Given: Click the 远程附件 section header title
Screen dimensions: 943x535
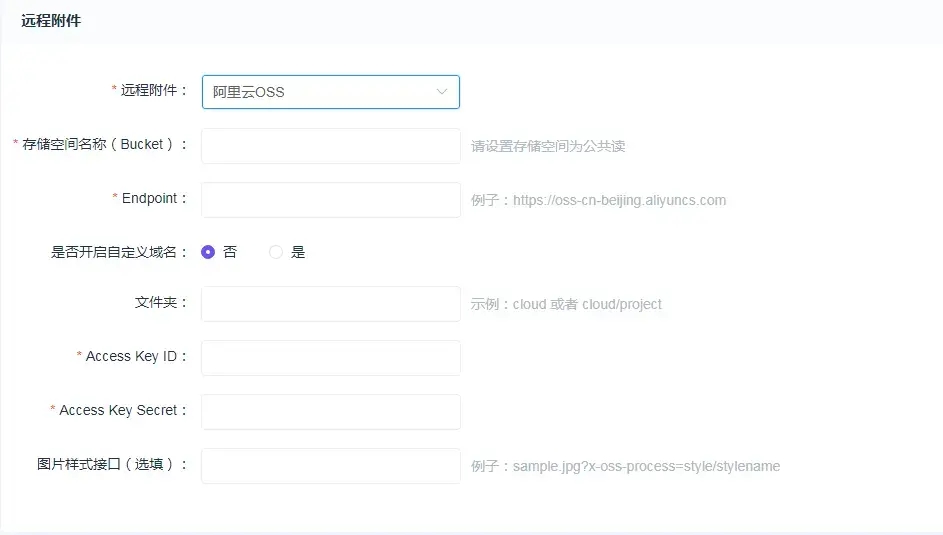Looking at the screenshot, I should (x=51, y=20).
